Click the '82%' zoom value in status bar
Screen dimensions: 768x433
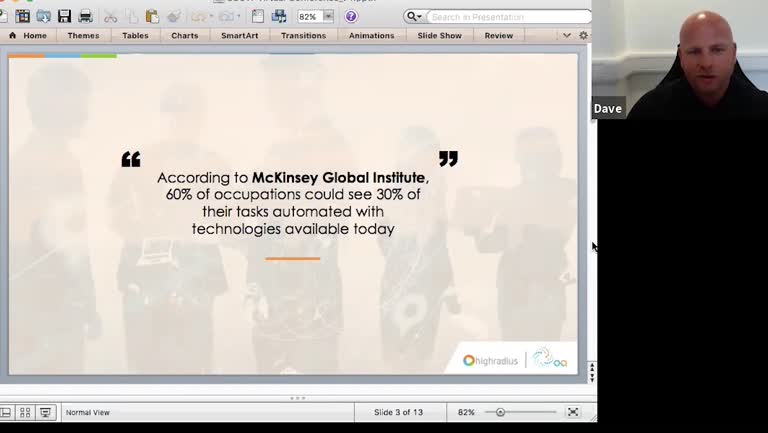466,412
